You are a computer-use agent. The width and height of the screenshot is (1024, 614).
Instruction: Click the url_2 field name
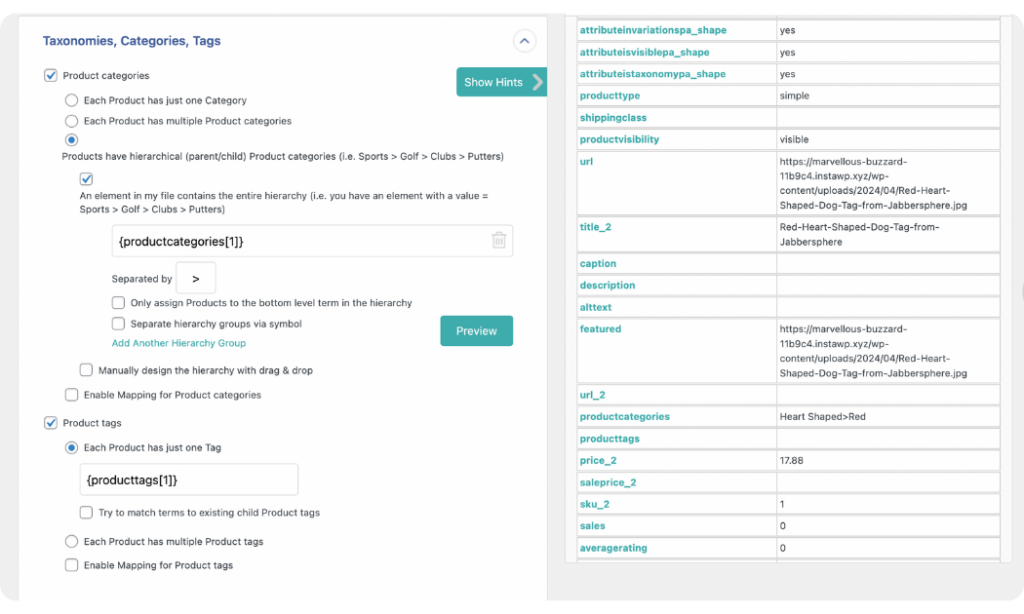592,395
